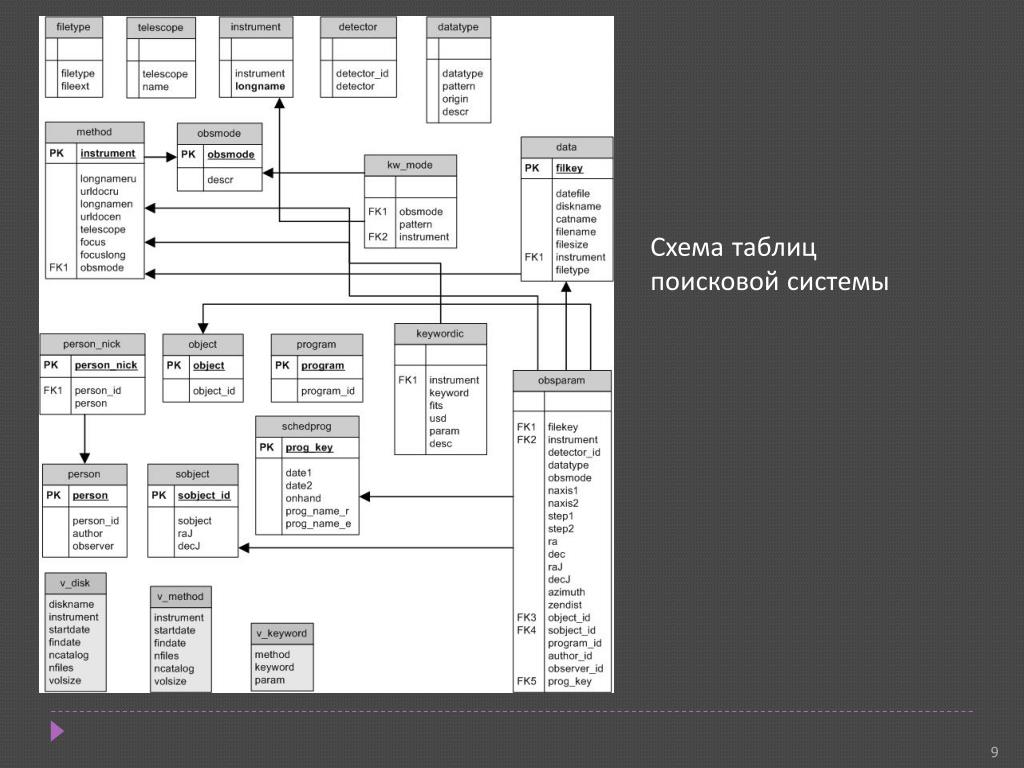Select the 'person' table header

tap(84, 474)
